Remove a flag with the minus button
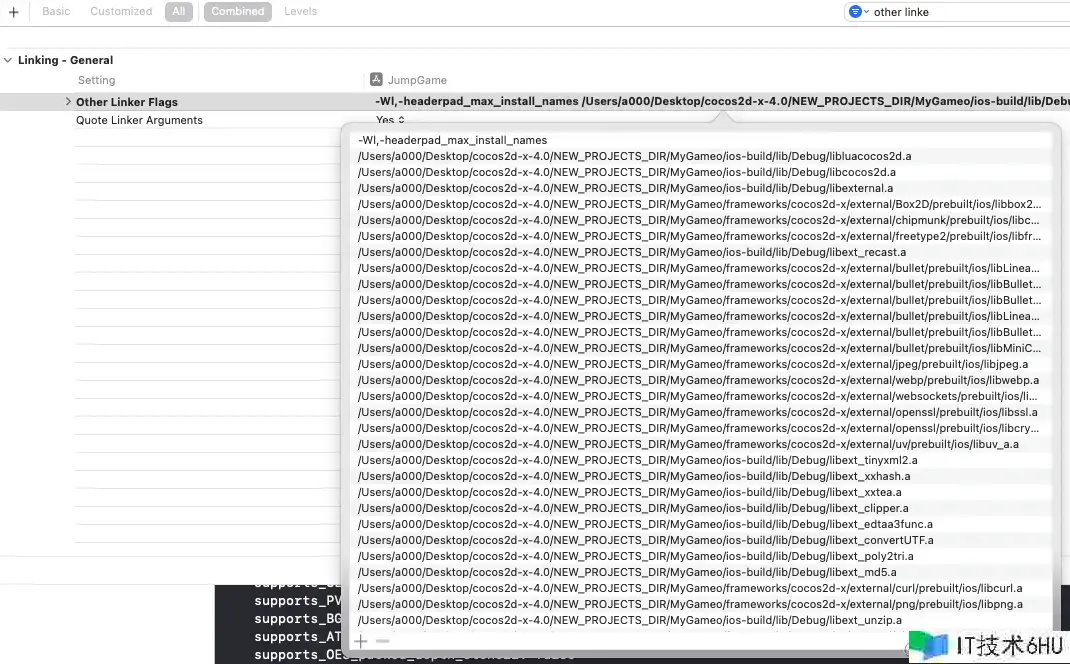 (383, 641)
